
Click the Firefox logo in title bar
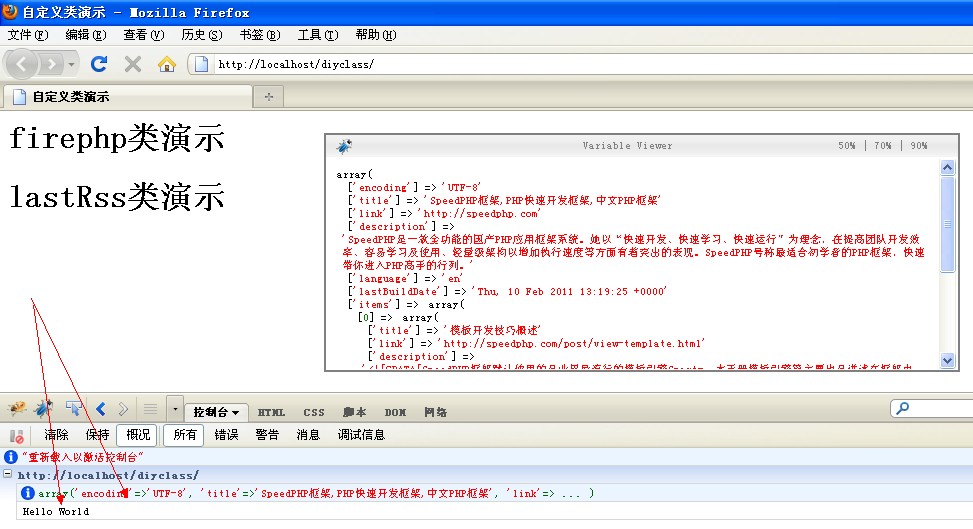click(10, 11)
